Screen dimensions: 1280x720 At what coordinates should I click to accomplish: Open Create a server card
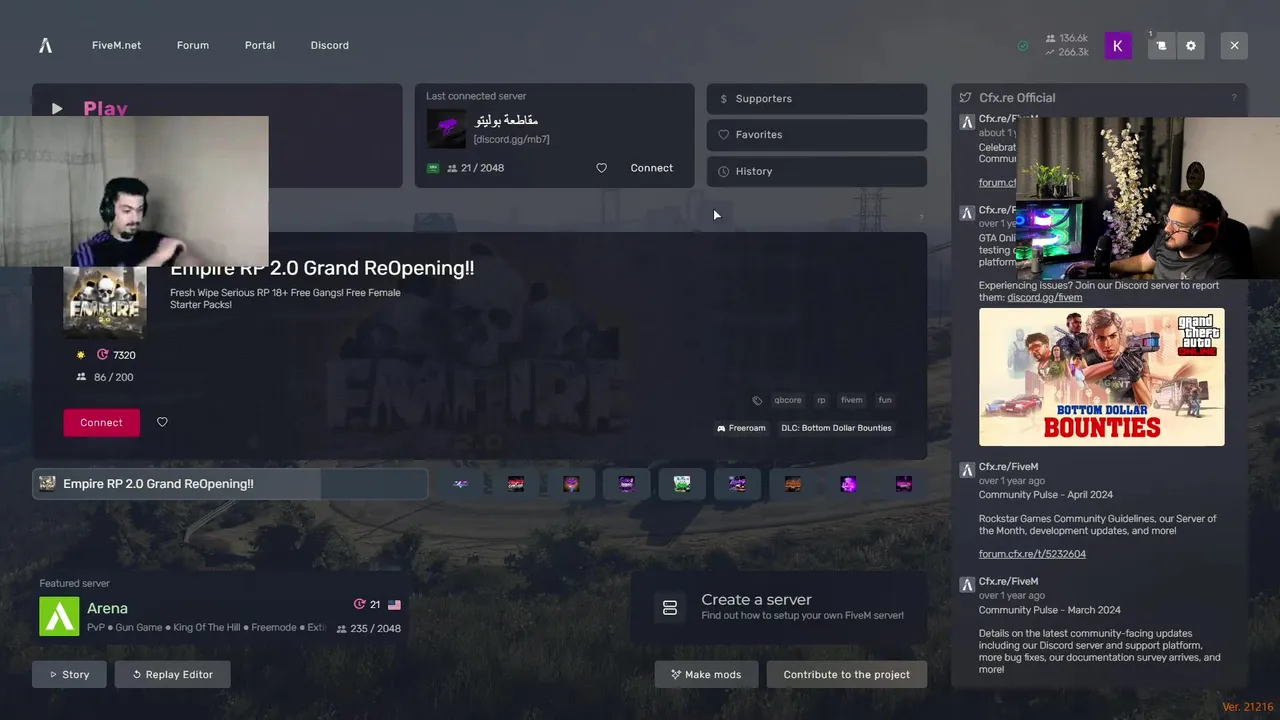coord(778,607)
